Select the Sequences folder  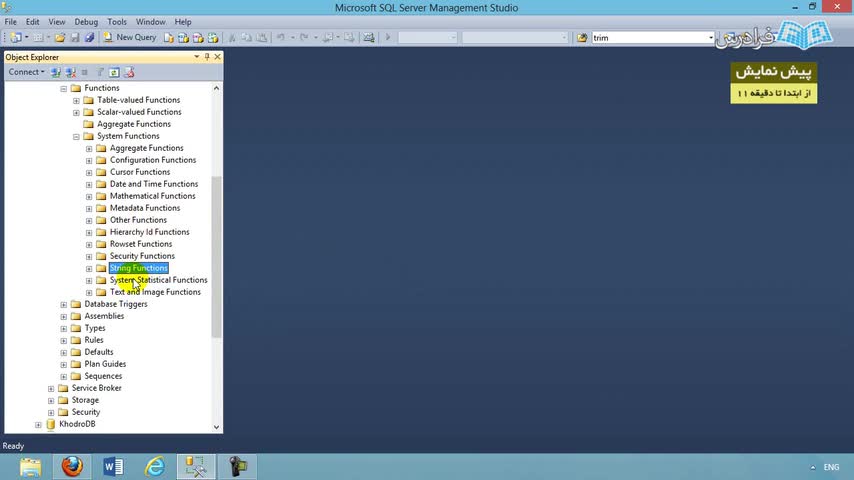coord(103,376)
